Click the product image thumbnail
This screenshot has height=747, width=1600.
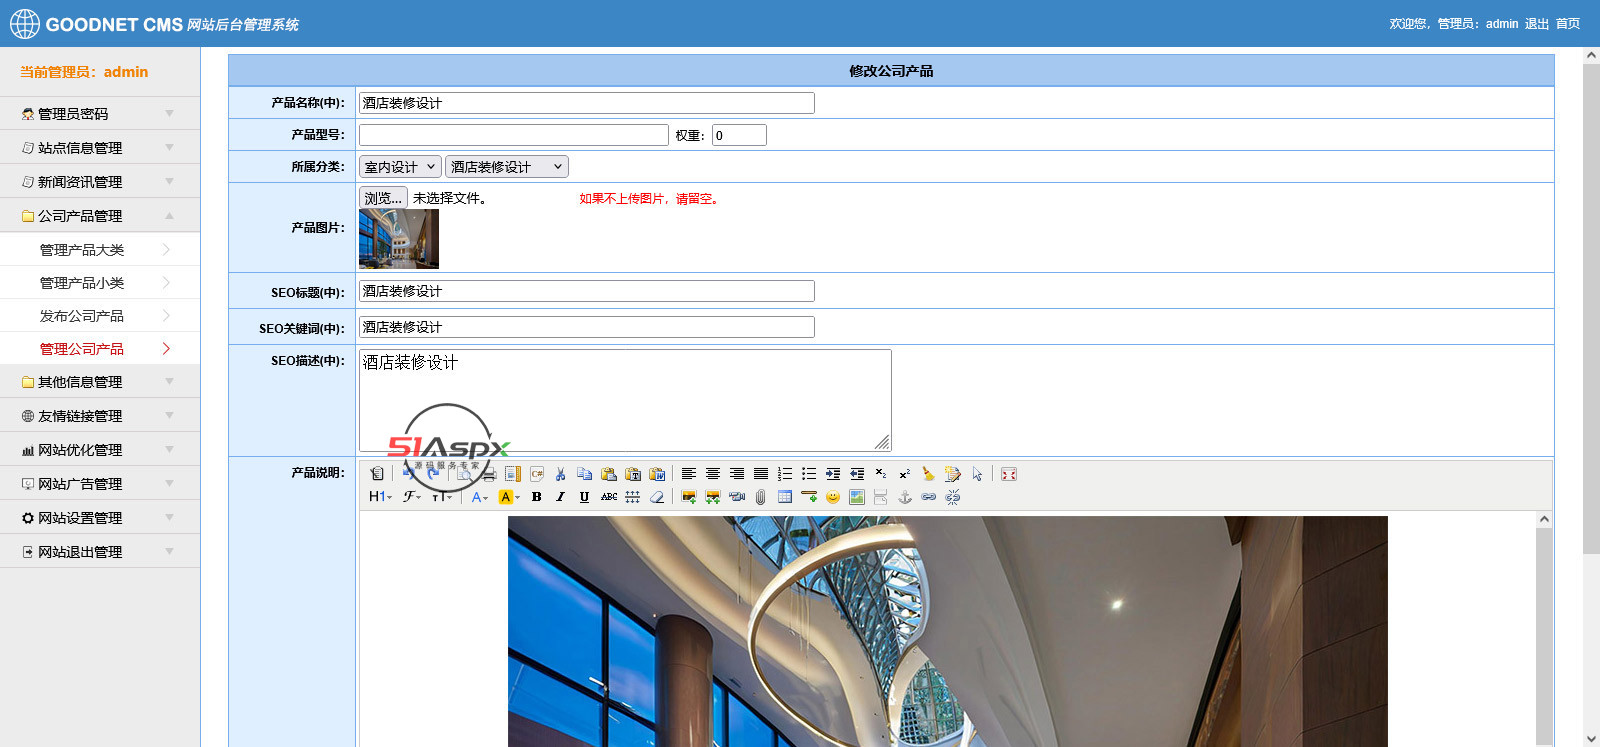coord(399,239)
